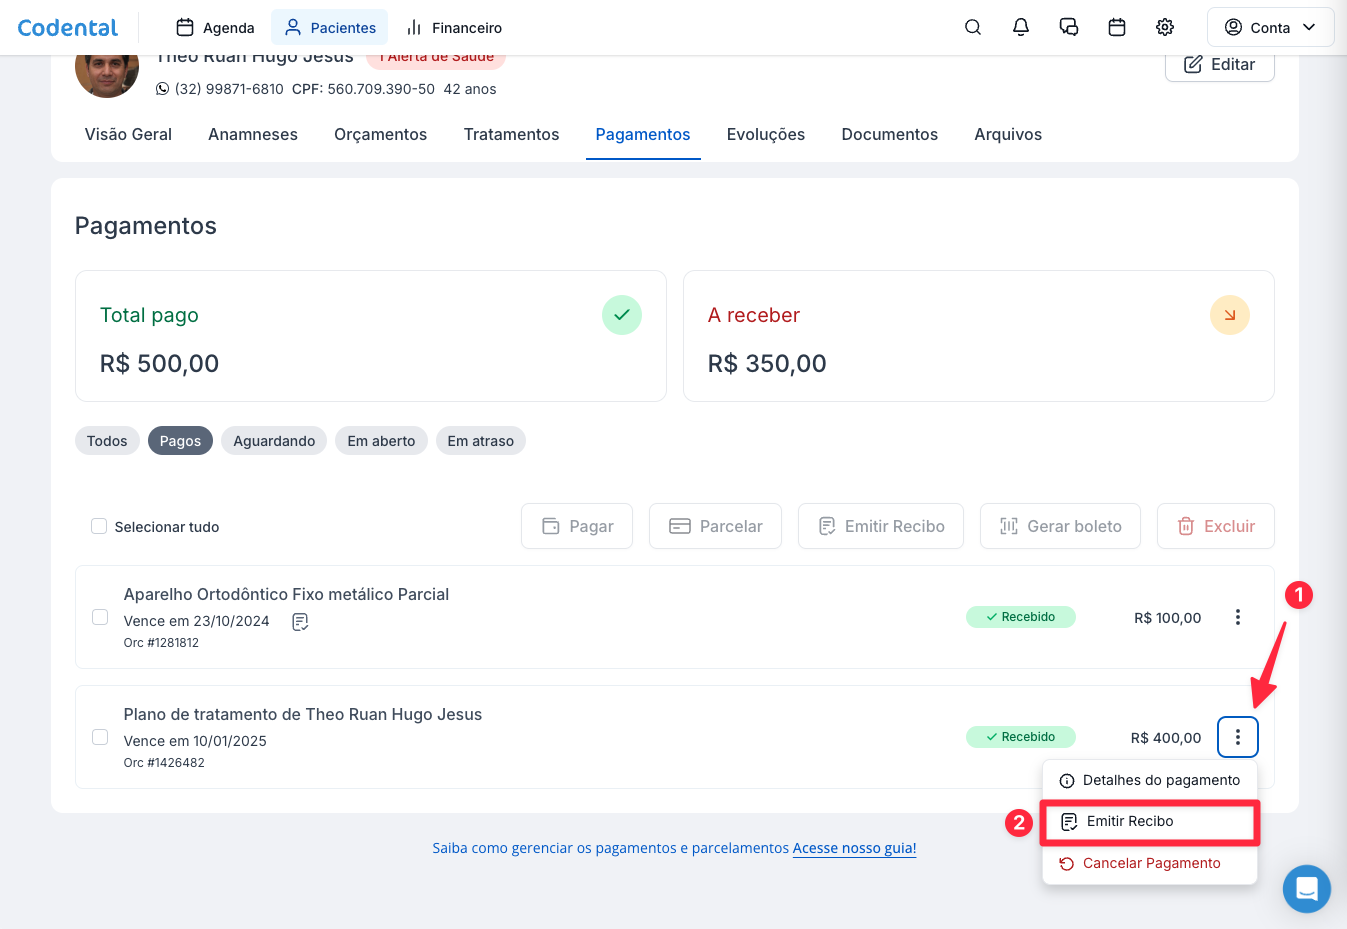Click the WhatsApp icon by phone number
The image size is (1347, 929).
pos(163,89)
